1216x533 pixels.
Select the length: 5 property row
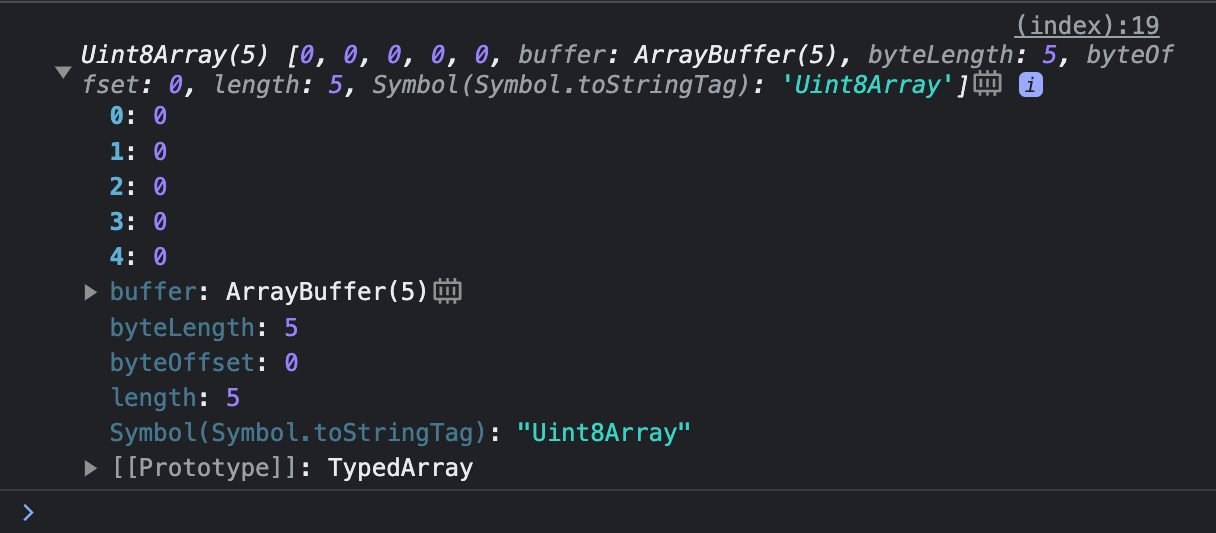175,397
